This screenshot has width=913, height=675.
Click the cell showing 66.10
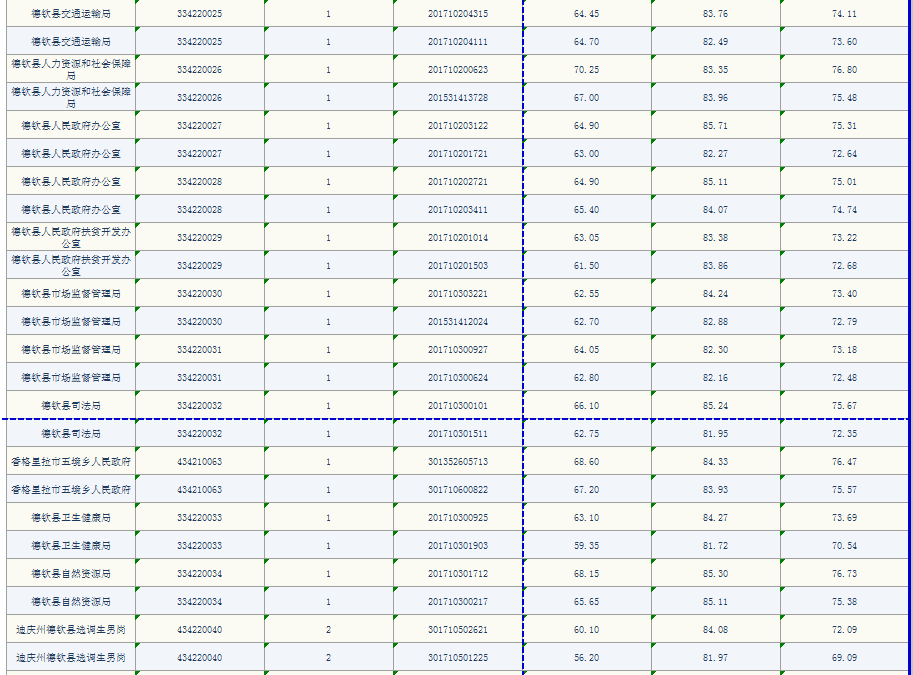click(x=586, y=406)
